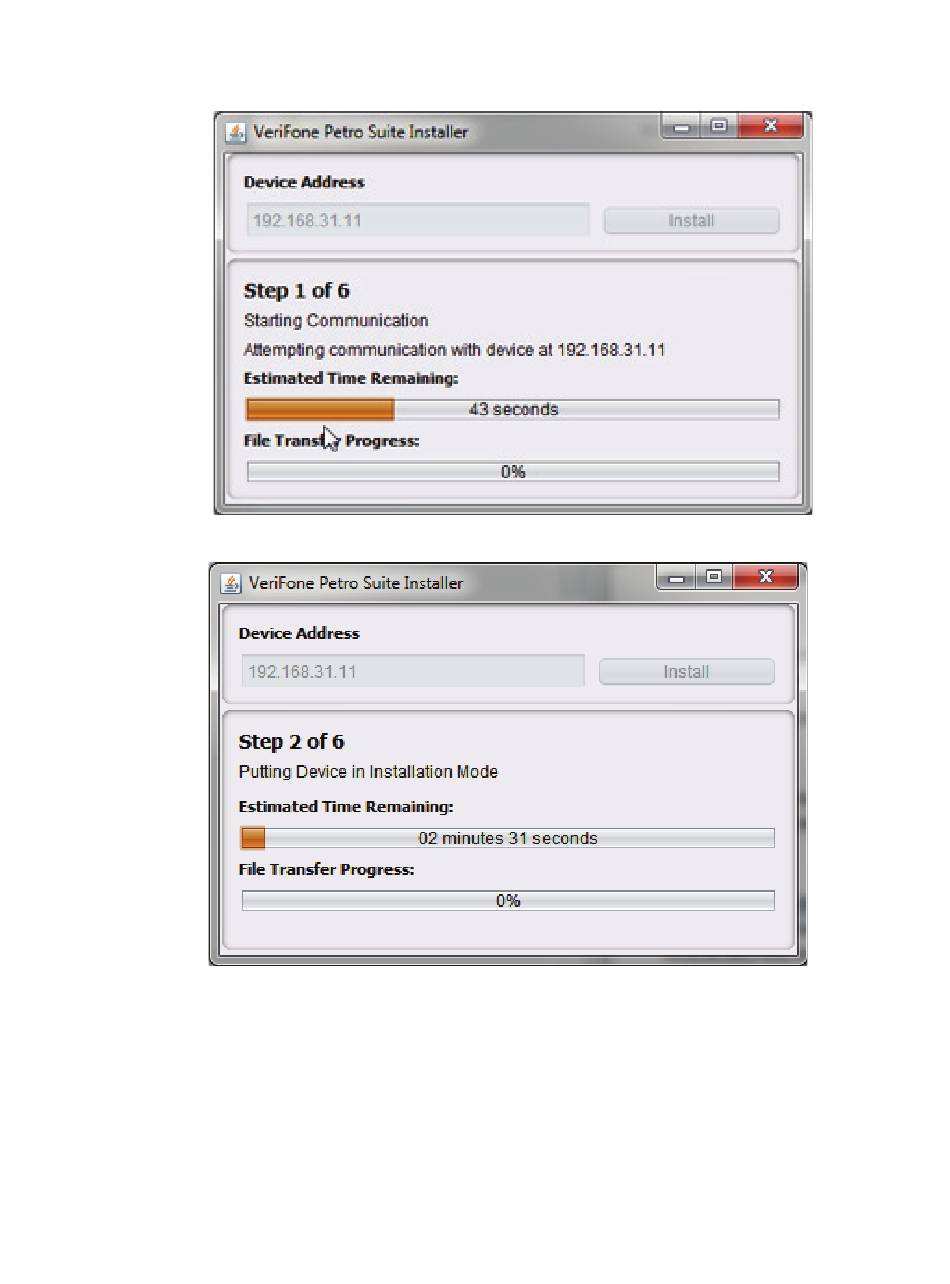Click the Step 1 of 6 heading

(x=297, y=291)
